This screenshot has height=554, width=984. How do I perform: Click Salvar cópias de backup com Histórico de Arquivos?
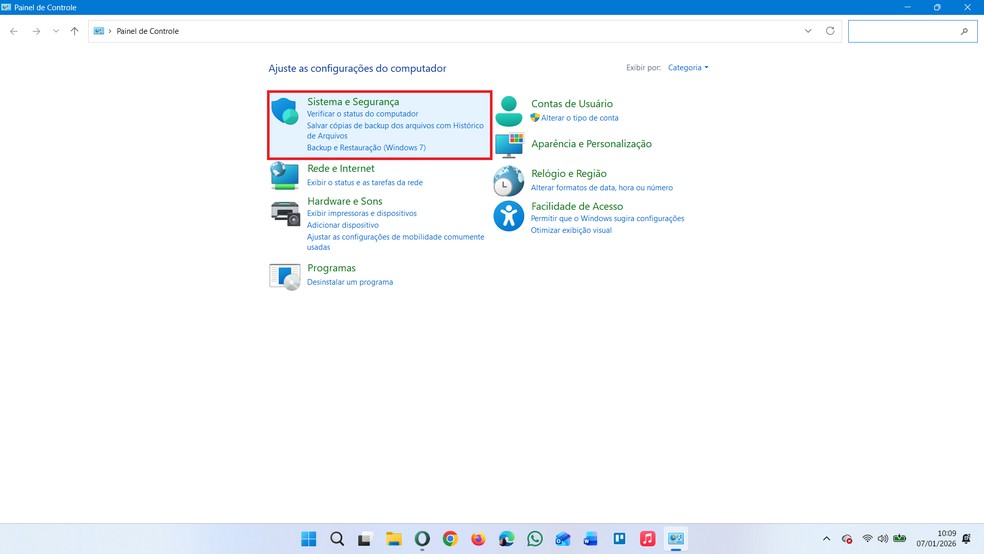coord(395,131)
